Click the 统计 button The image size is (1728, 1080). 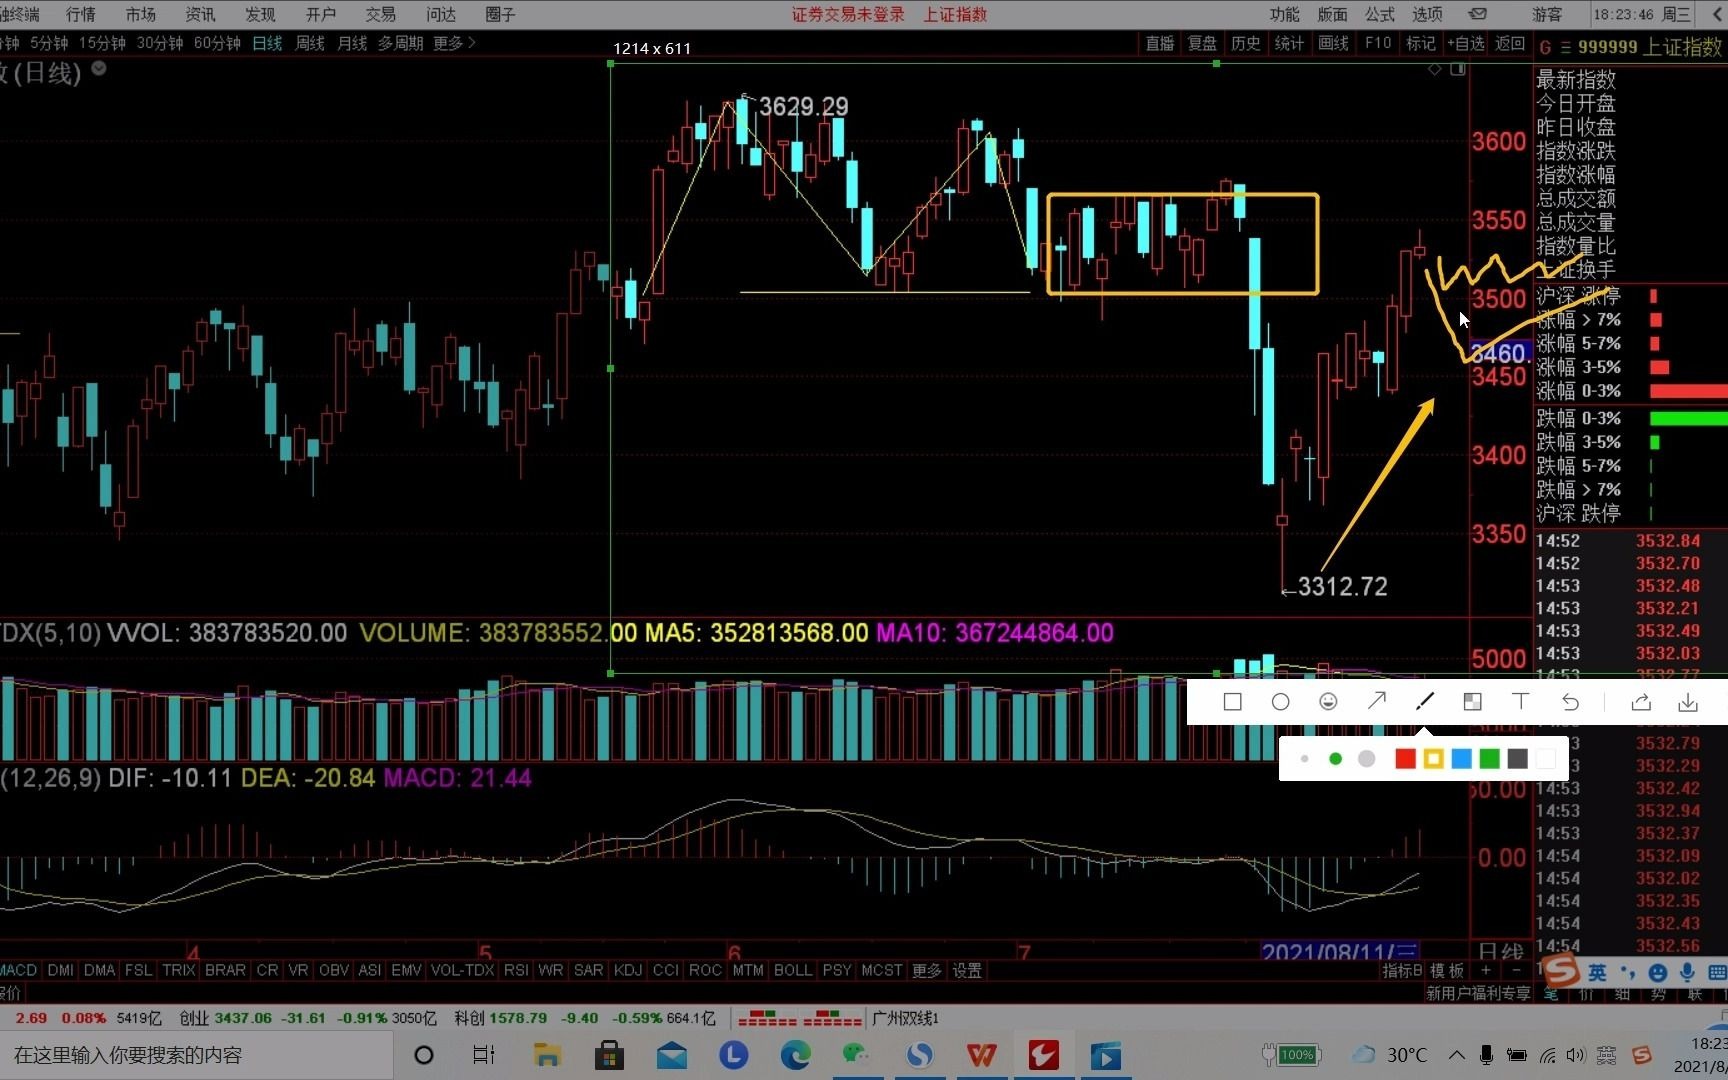point(1289,43)
